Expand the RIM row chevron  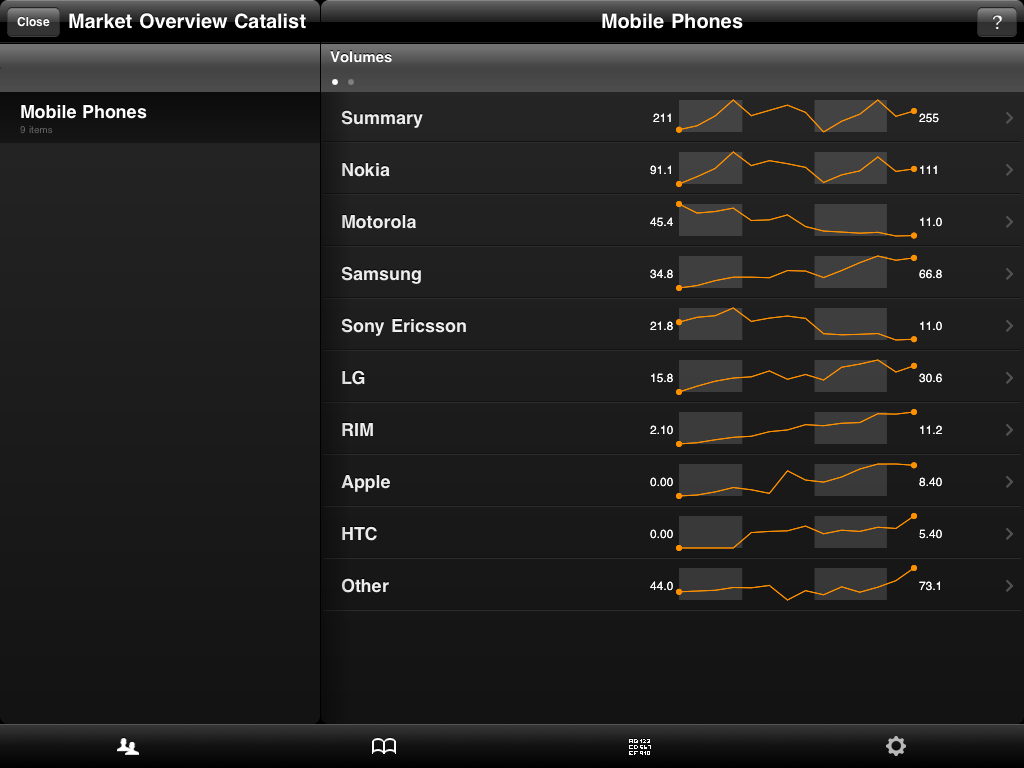(x=1009, y=430)
